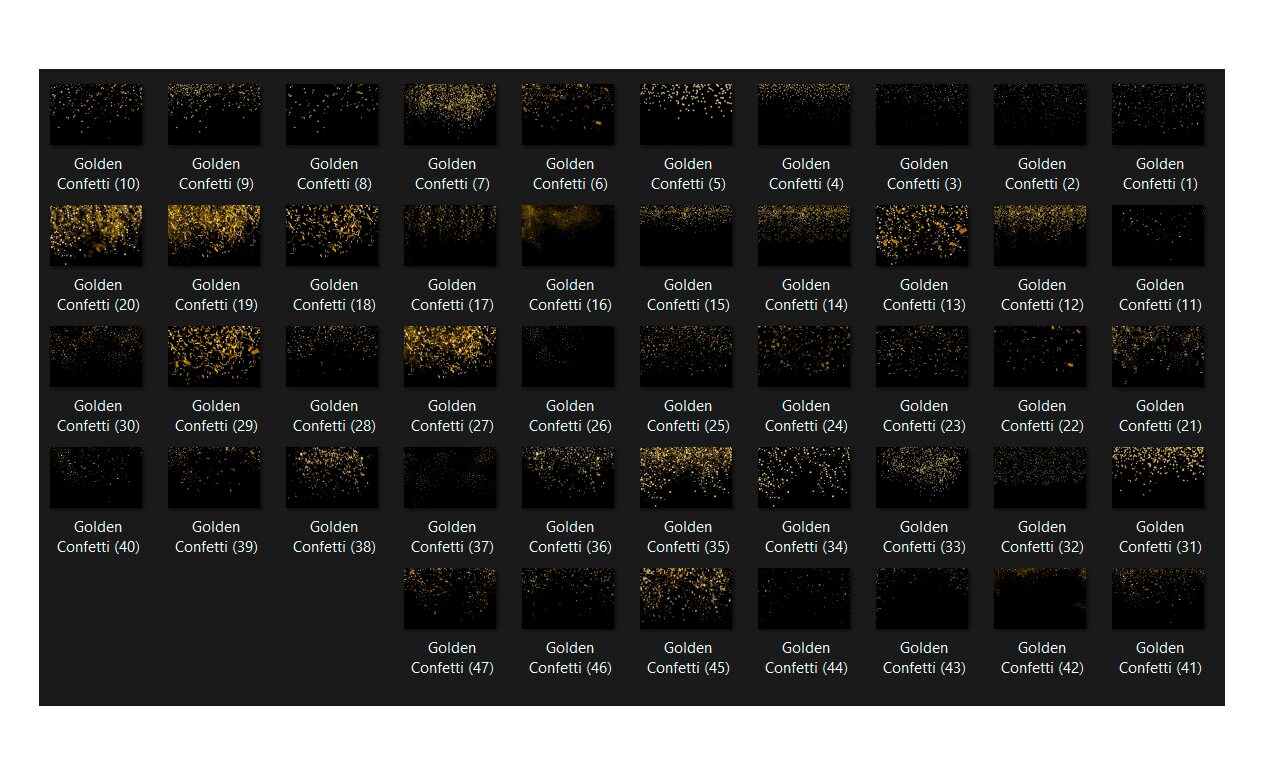Select the Golden Confetti (23) thumbnail
The image size is (1264, 766).
922,356
